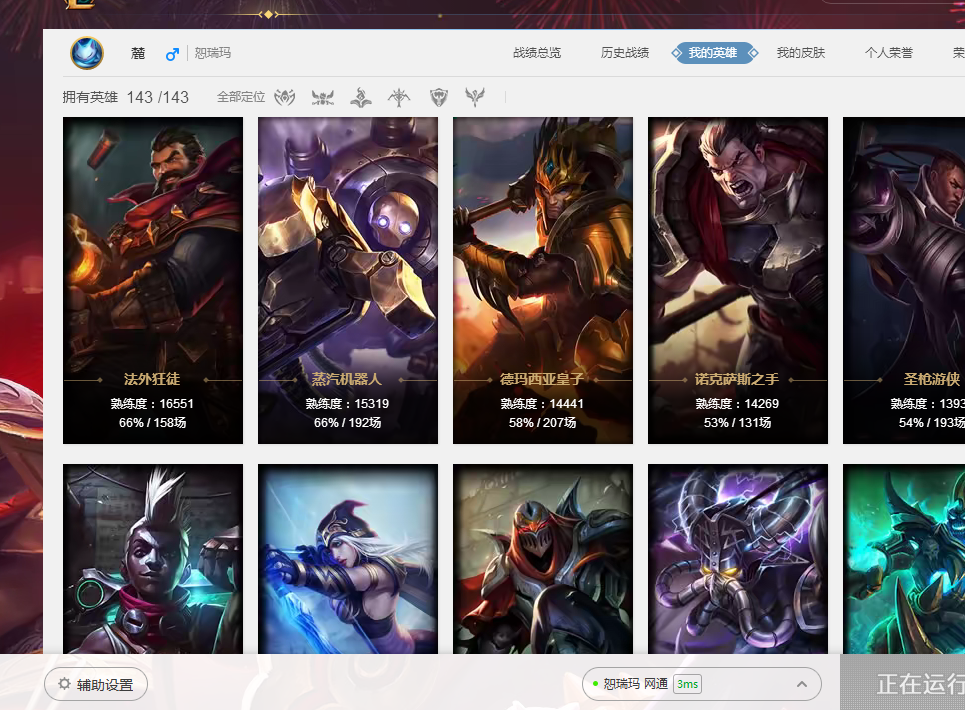Switch to the 历史战绩 tab
This screenshot has width=965, height=710.
pos(625,53)
